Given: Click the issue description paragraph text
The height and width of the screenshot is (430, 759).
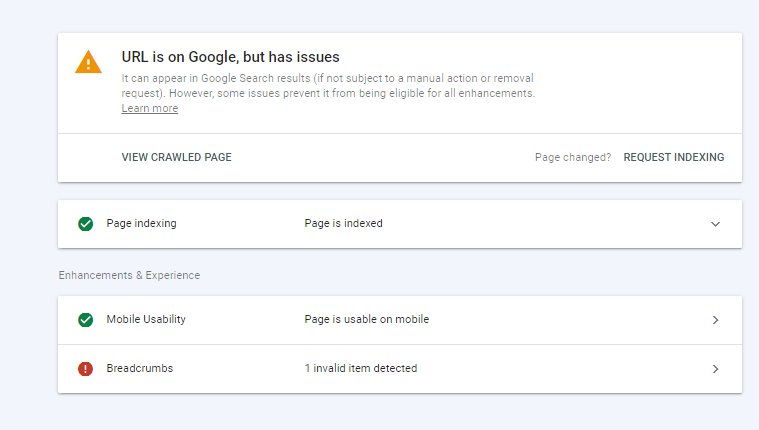Looking at the screenshot, I should pos(328,86).
